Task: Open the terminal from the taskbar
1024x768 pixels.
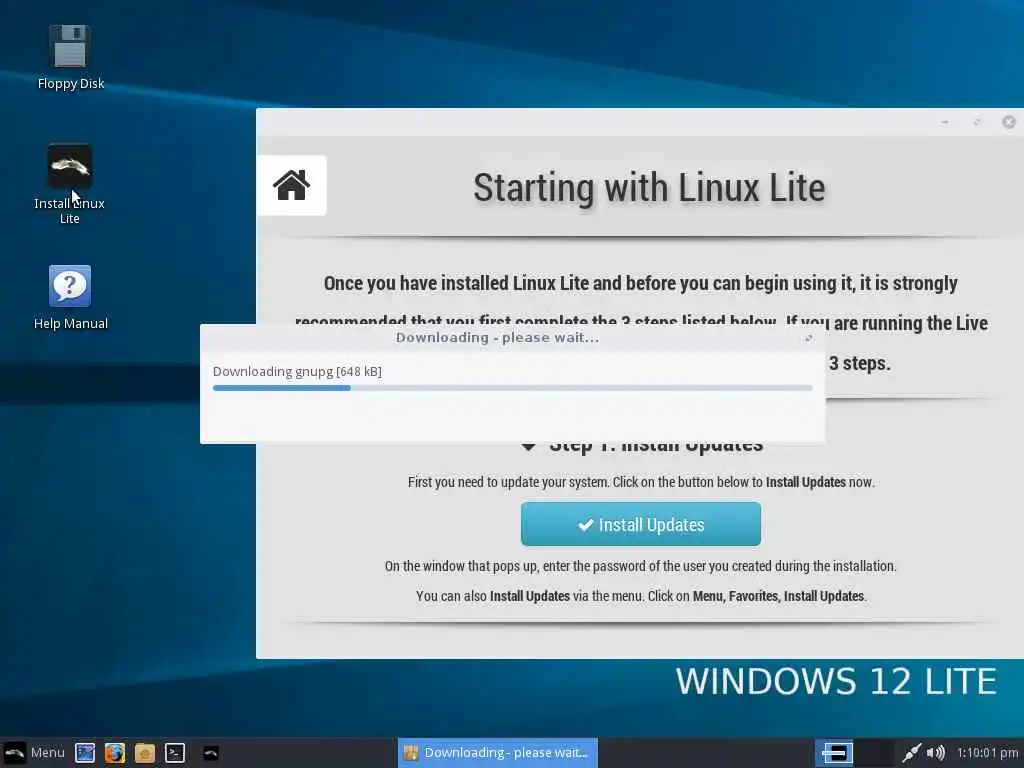Action: point(174,753)
